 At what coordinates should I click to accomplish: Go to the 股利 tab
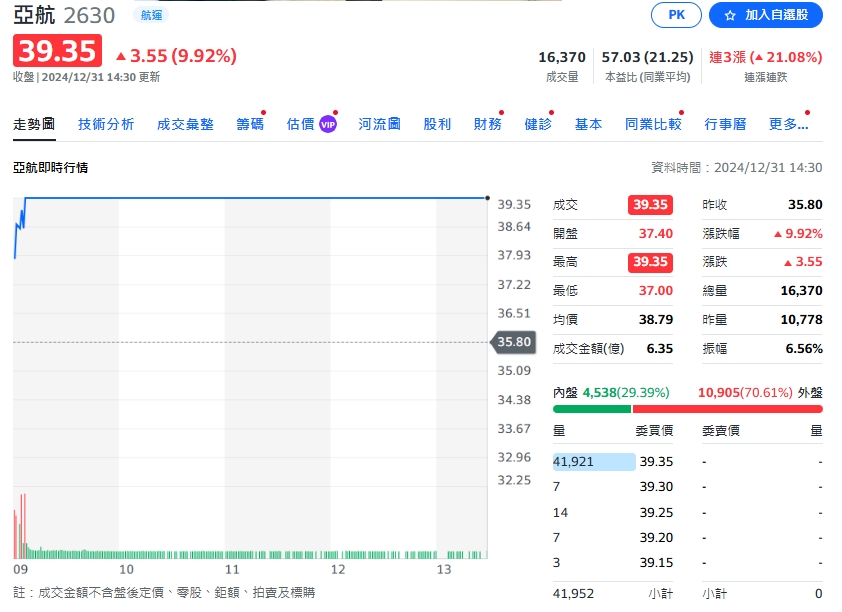point(437,124)
